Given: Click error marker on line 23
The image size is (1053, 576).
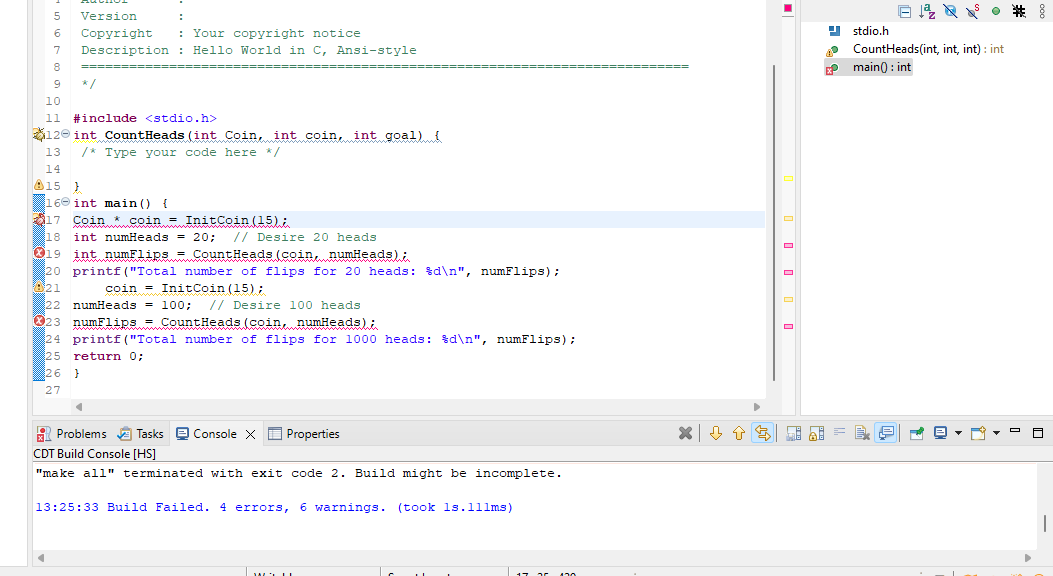Looking at the screenshot, I should [39, 321].
